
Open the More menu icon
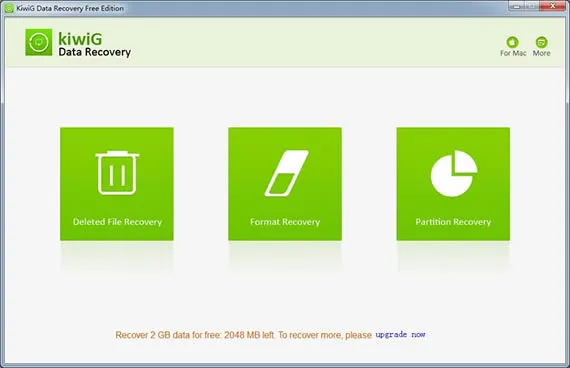[x=541, y=42]
